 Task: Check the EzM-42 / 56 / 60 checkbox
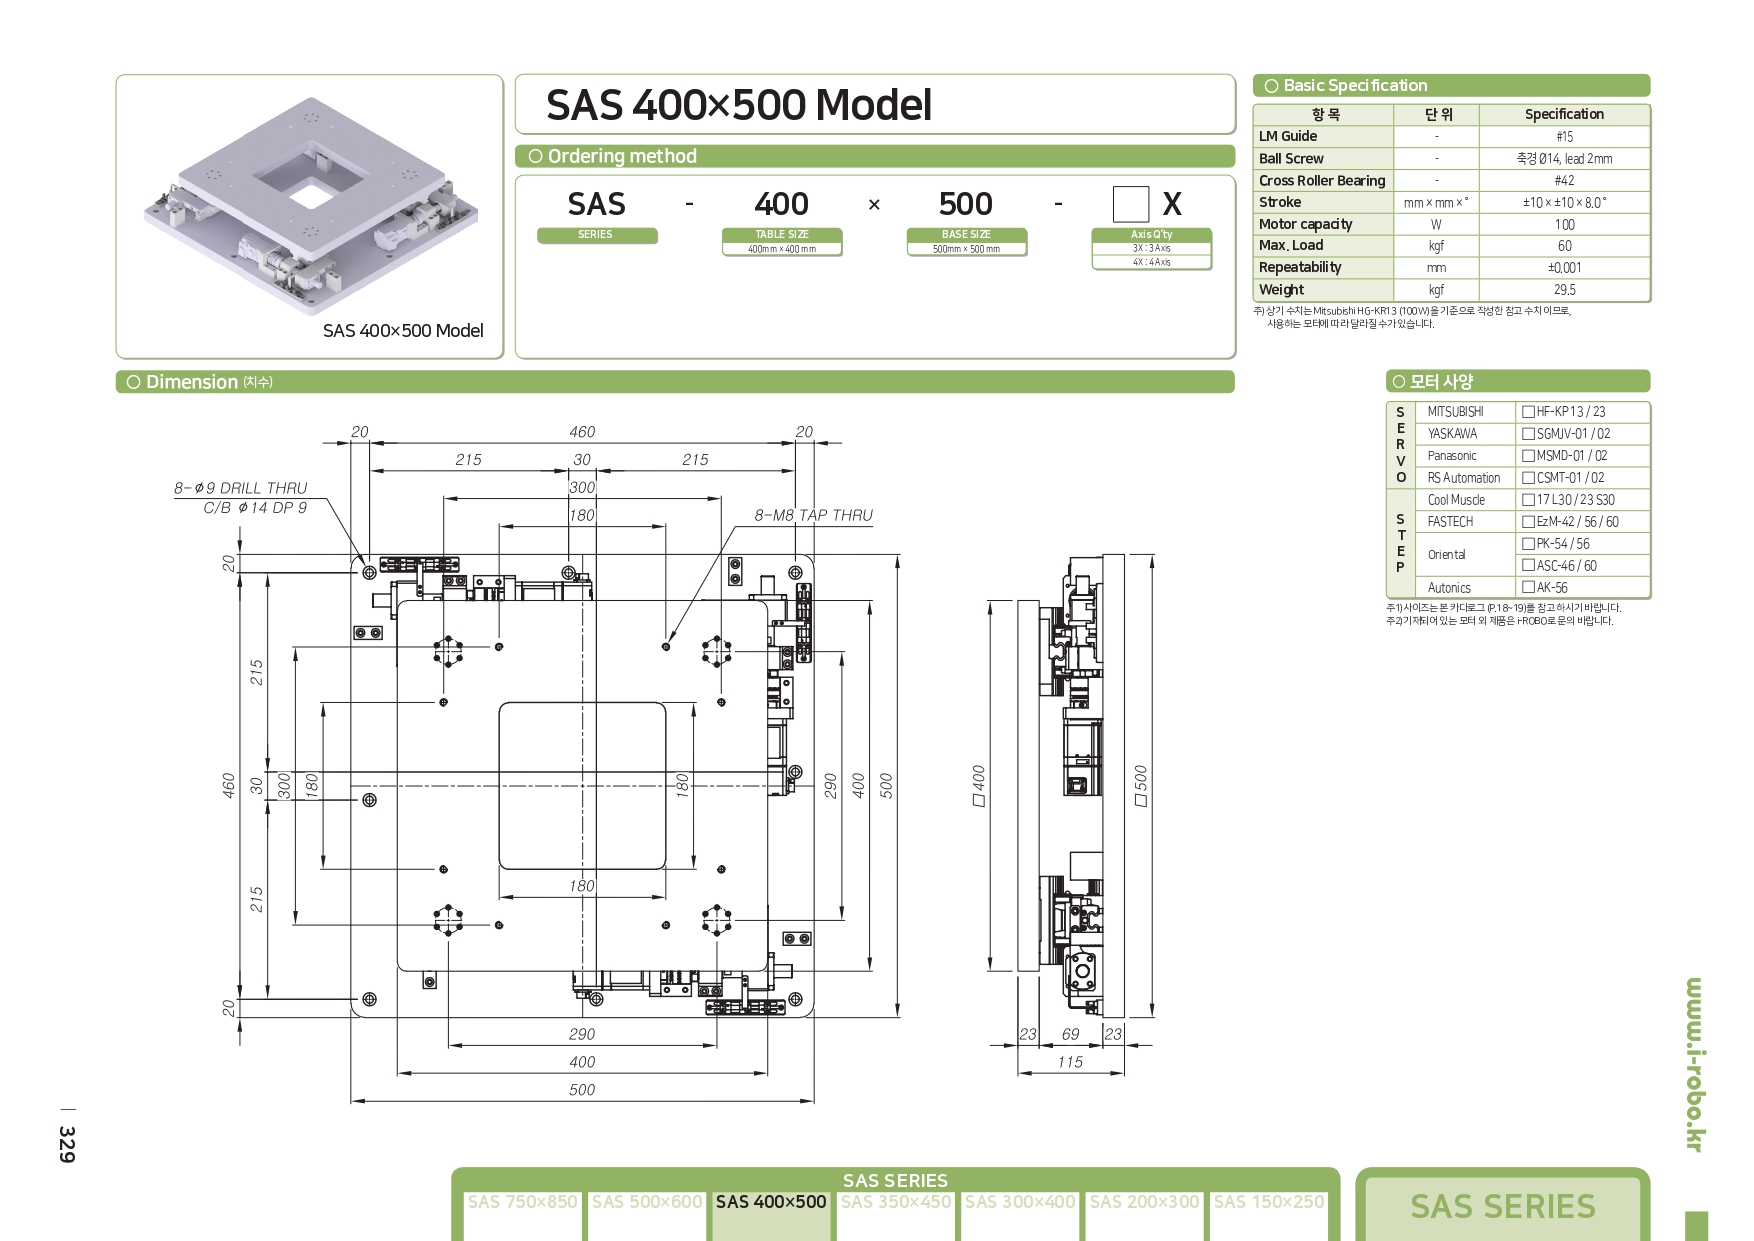tap(1528, 522)
